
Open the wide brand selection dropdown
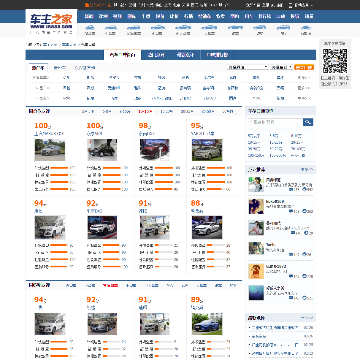(248, 67)
